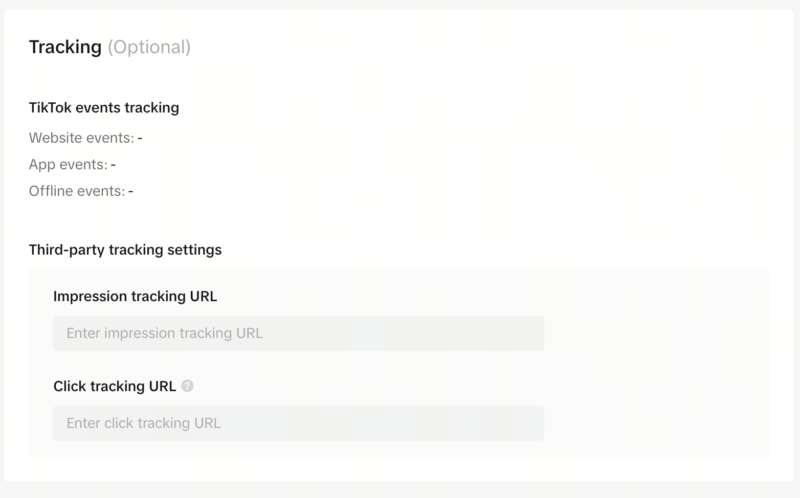
Task: Click the help icon beside Click tracking URL
Action: pos(188,386)
